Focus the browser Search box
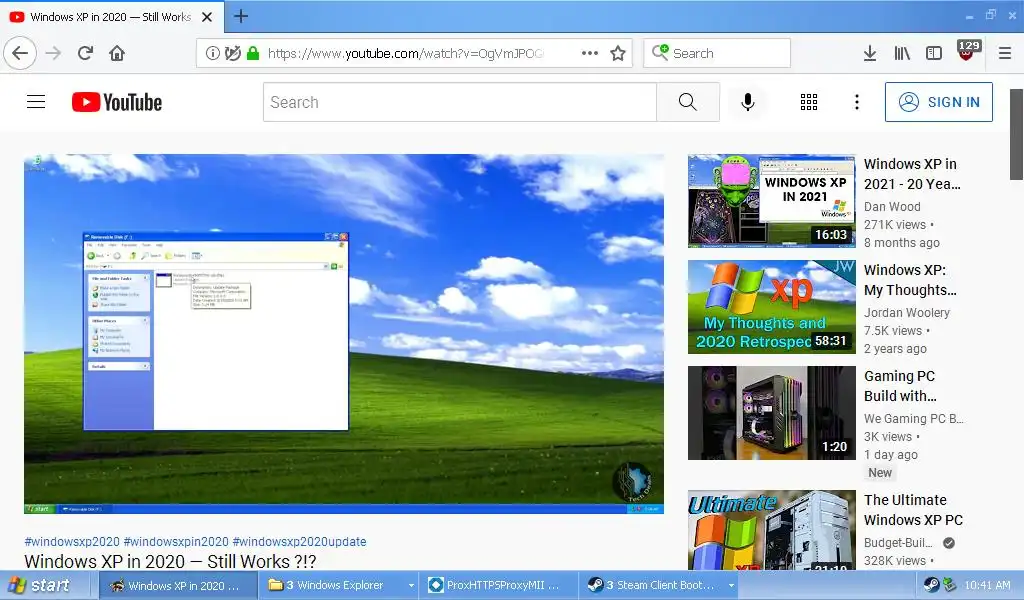This screenshot has width=1024, height=600. click(717, 53)
